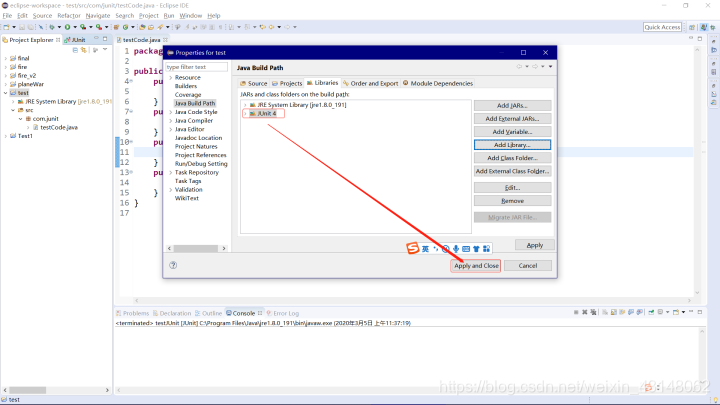The image size is (720, 405).
Task: Click Link with Editor in Project Explorer
Action: (84, 50)
